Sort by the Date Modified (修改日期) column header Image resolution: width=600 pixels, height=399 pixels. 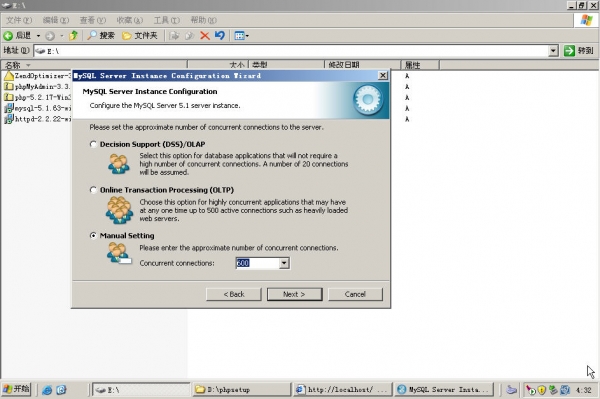[x=362, y=65]
